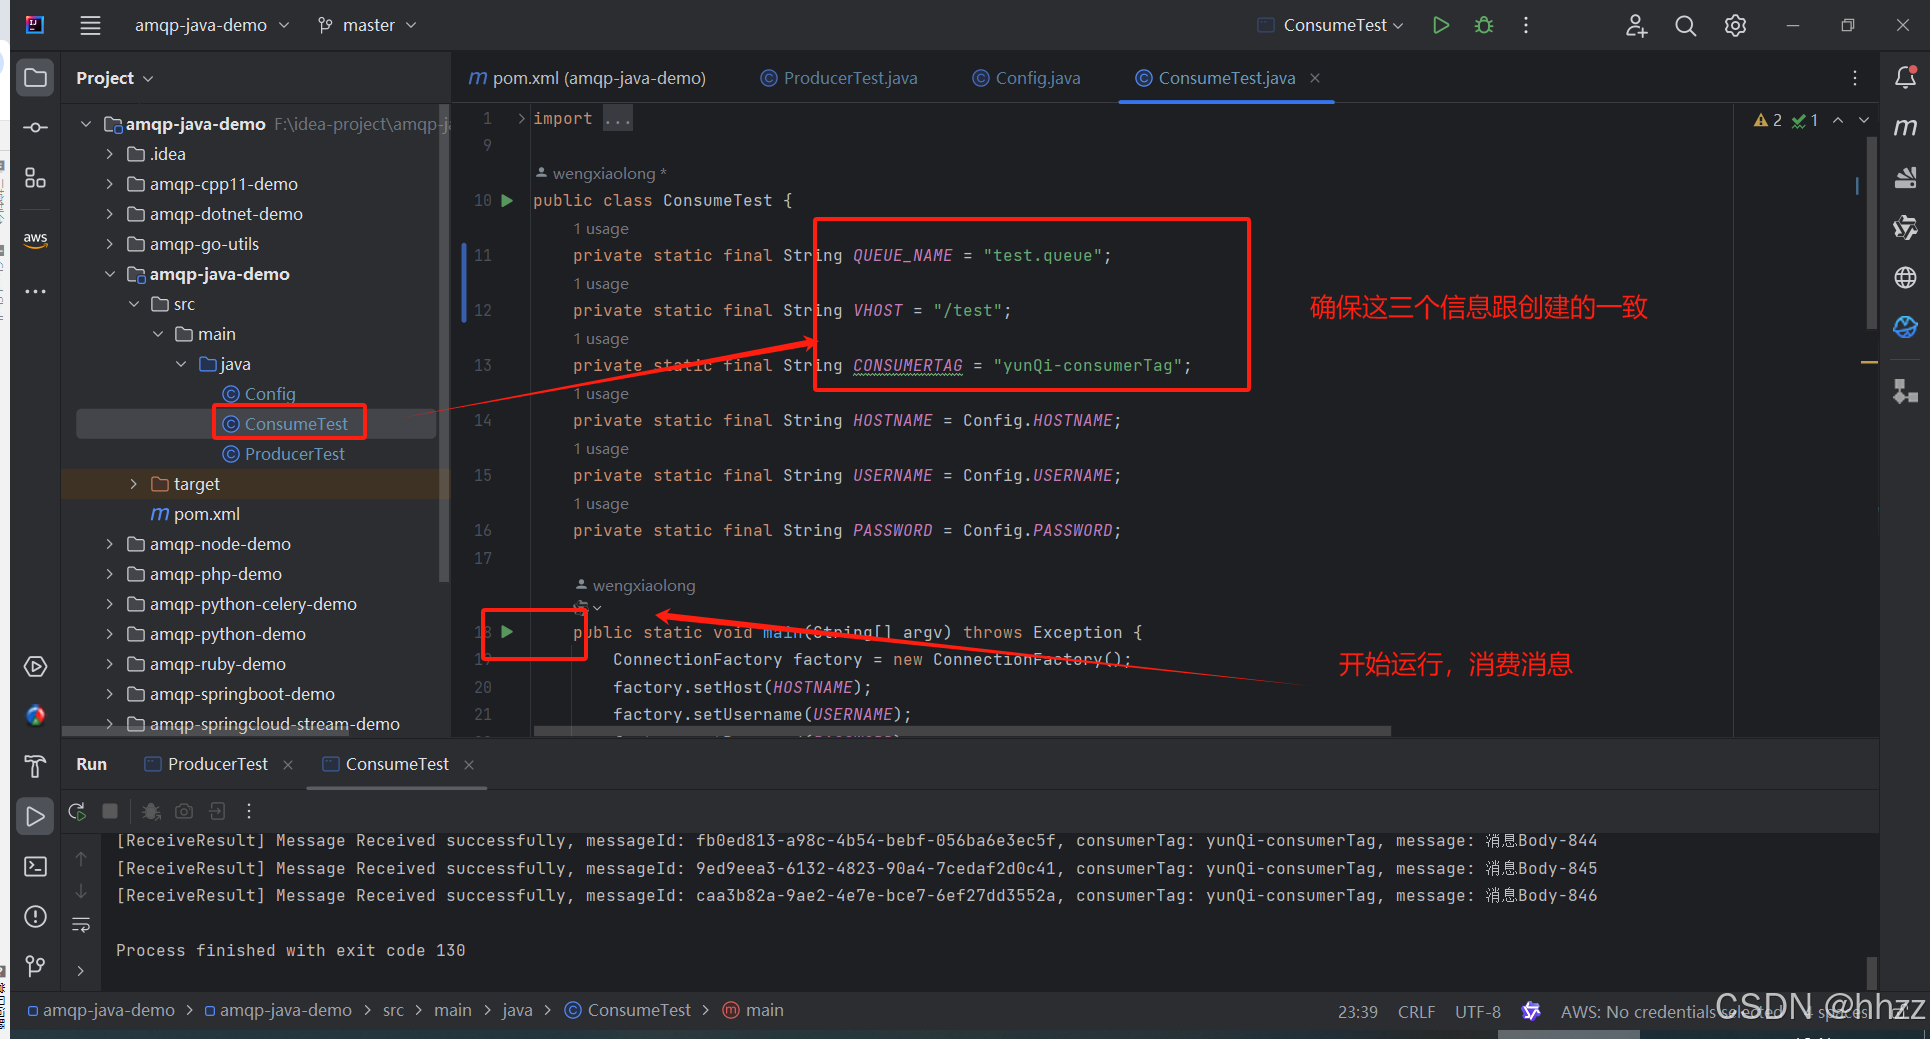Run ConsumeTest with the green play icon
This screenshot has width=1930, height=1039.
coord(1440,25)
